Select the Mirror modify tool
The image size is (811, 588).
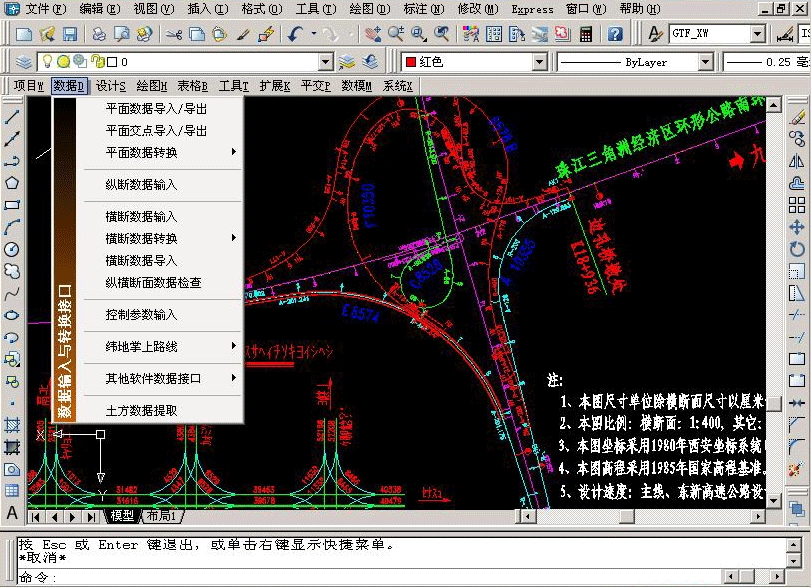click(797, 161)
